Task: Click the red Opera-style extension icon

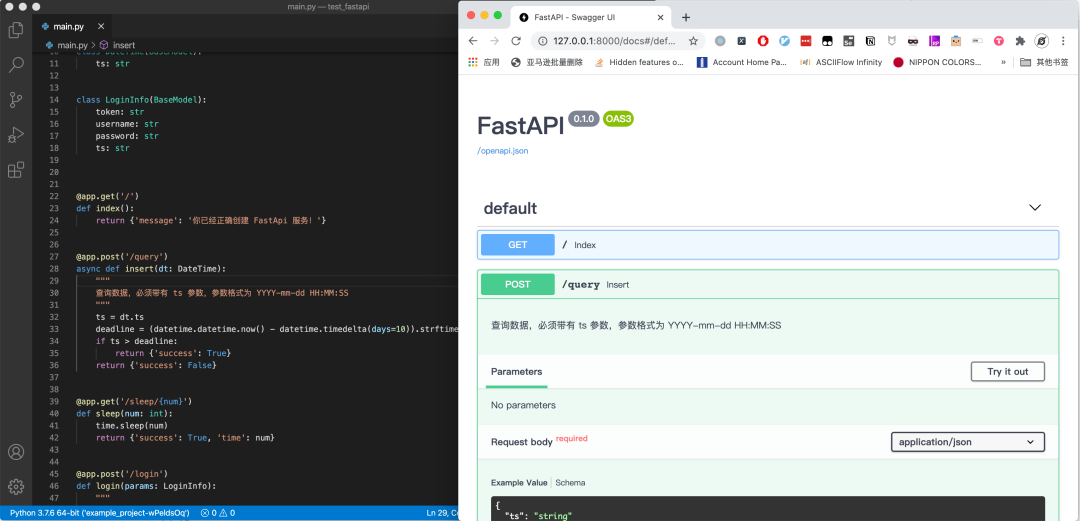Action: 762,41
